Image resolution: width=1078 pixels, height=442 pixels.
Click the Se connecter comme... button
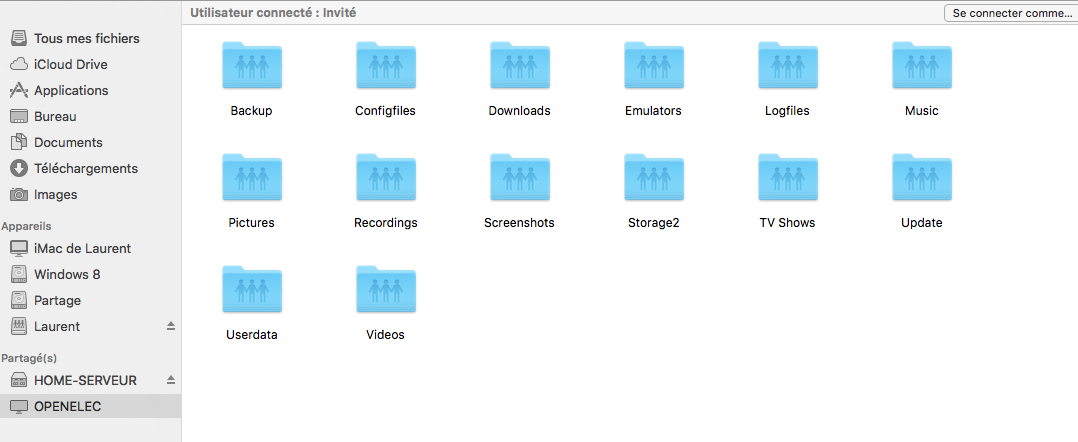coord(1011,13)
